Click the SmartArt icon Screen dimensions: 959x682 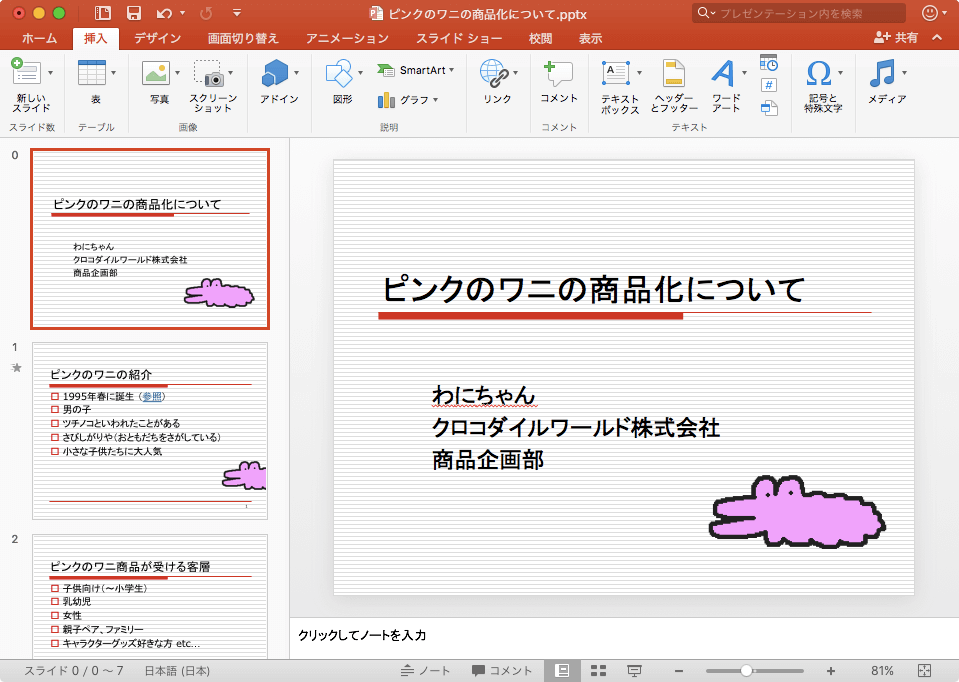tap(387, 70)
